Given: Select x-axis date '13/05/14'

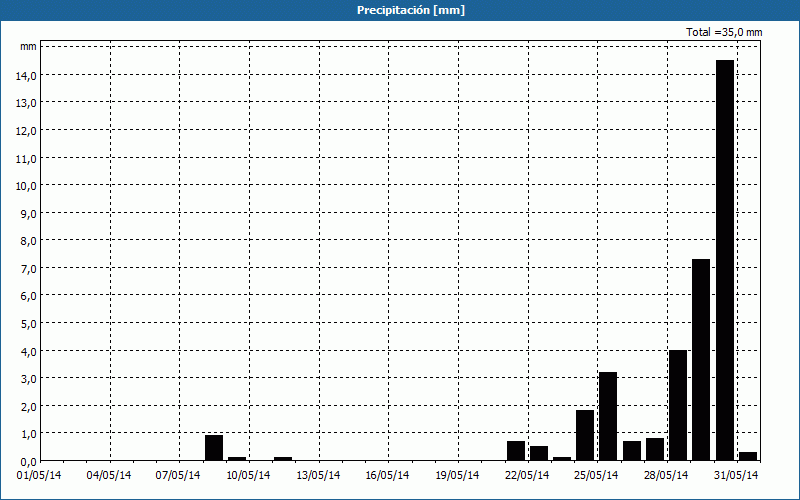Looking at the screenshot, I should [318, 476].
